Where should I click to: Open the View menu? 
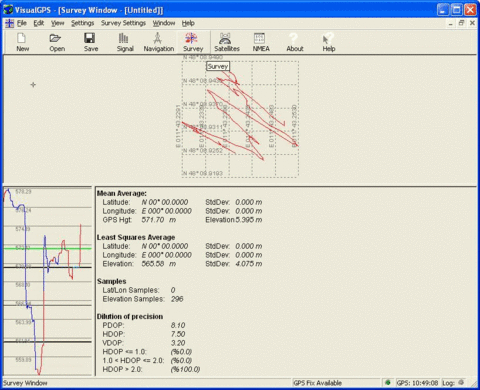coord(57,23)
